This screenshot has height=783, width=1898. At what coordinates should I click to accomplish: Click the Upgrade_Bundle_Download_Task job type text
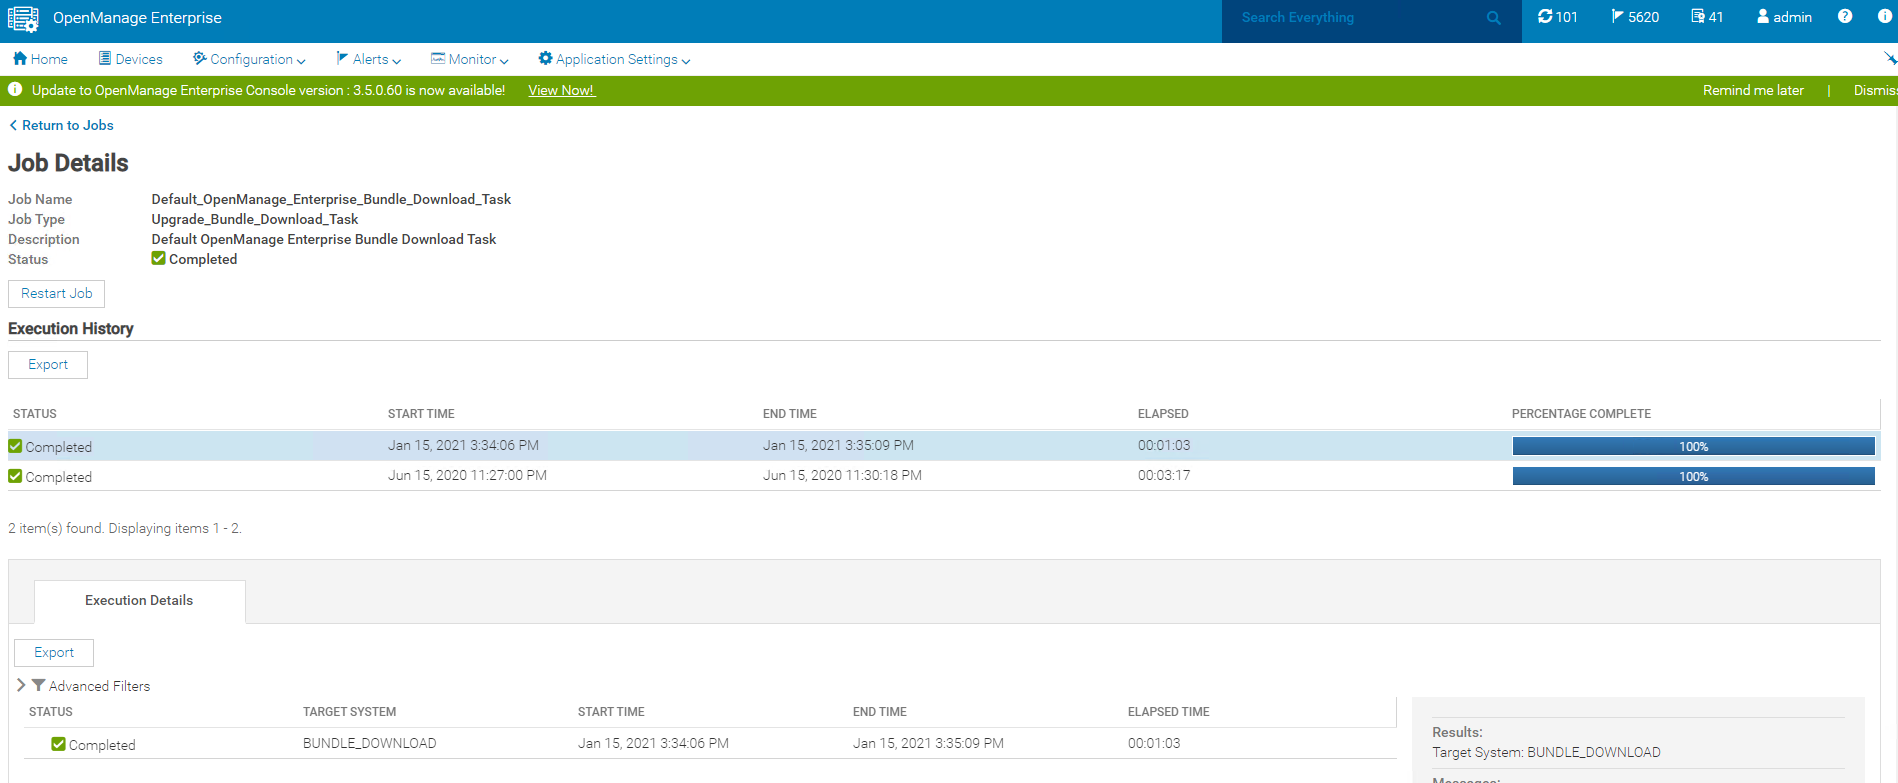tap(254, 219)
